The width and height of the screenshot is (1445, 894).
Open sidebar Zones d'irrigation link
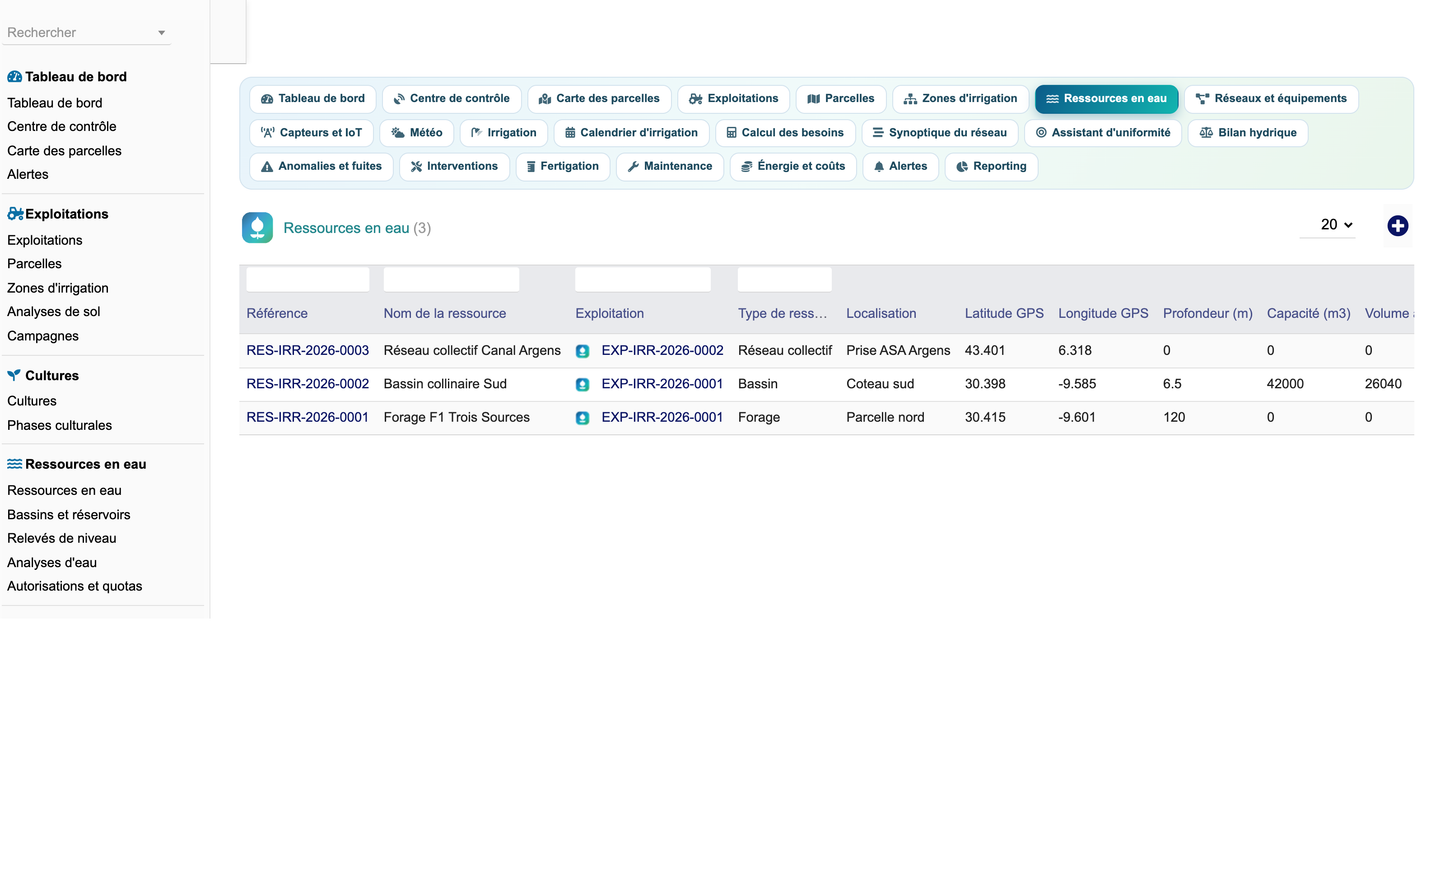coord(58,289)
